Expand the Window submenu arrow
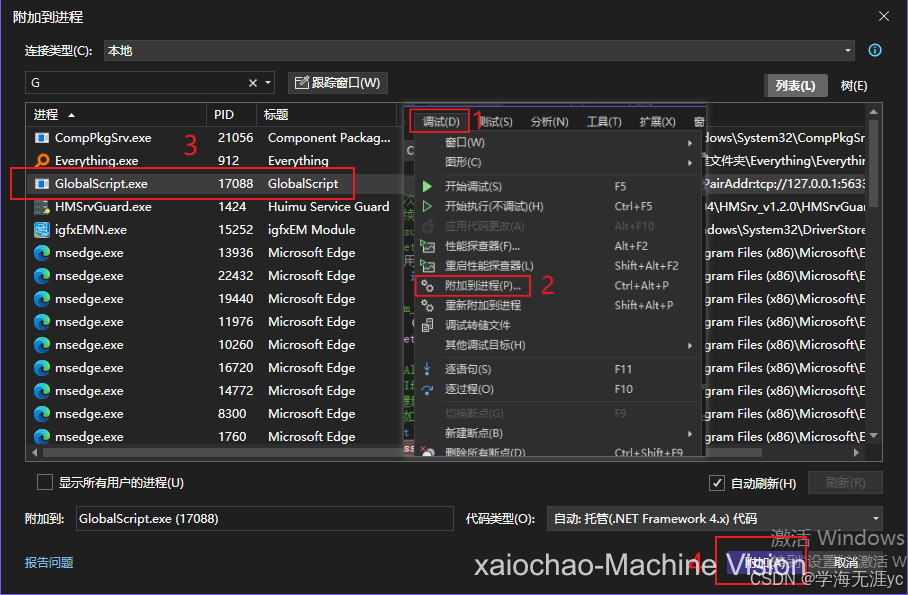This screenshot has height=595, width=908. 690,143
